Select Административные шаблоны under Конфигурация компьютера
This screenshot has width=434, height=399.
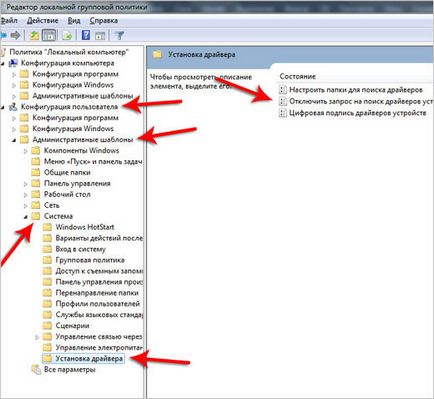[x=83, y=96]
